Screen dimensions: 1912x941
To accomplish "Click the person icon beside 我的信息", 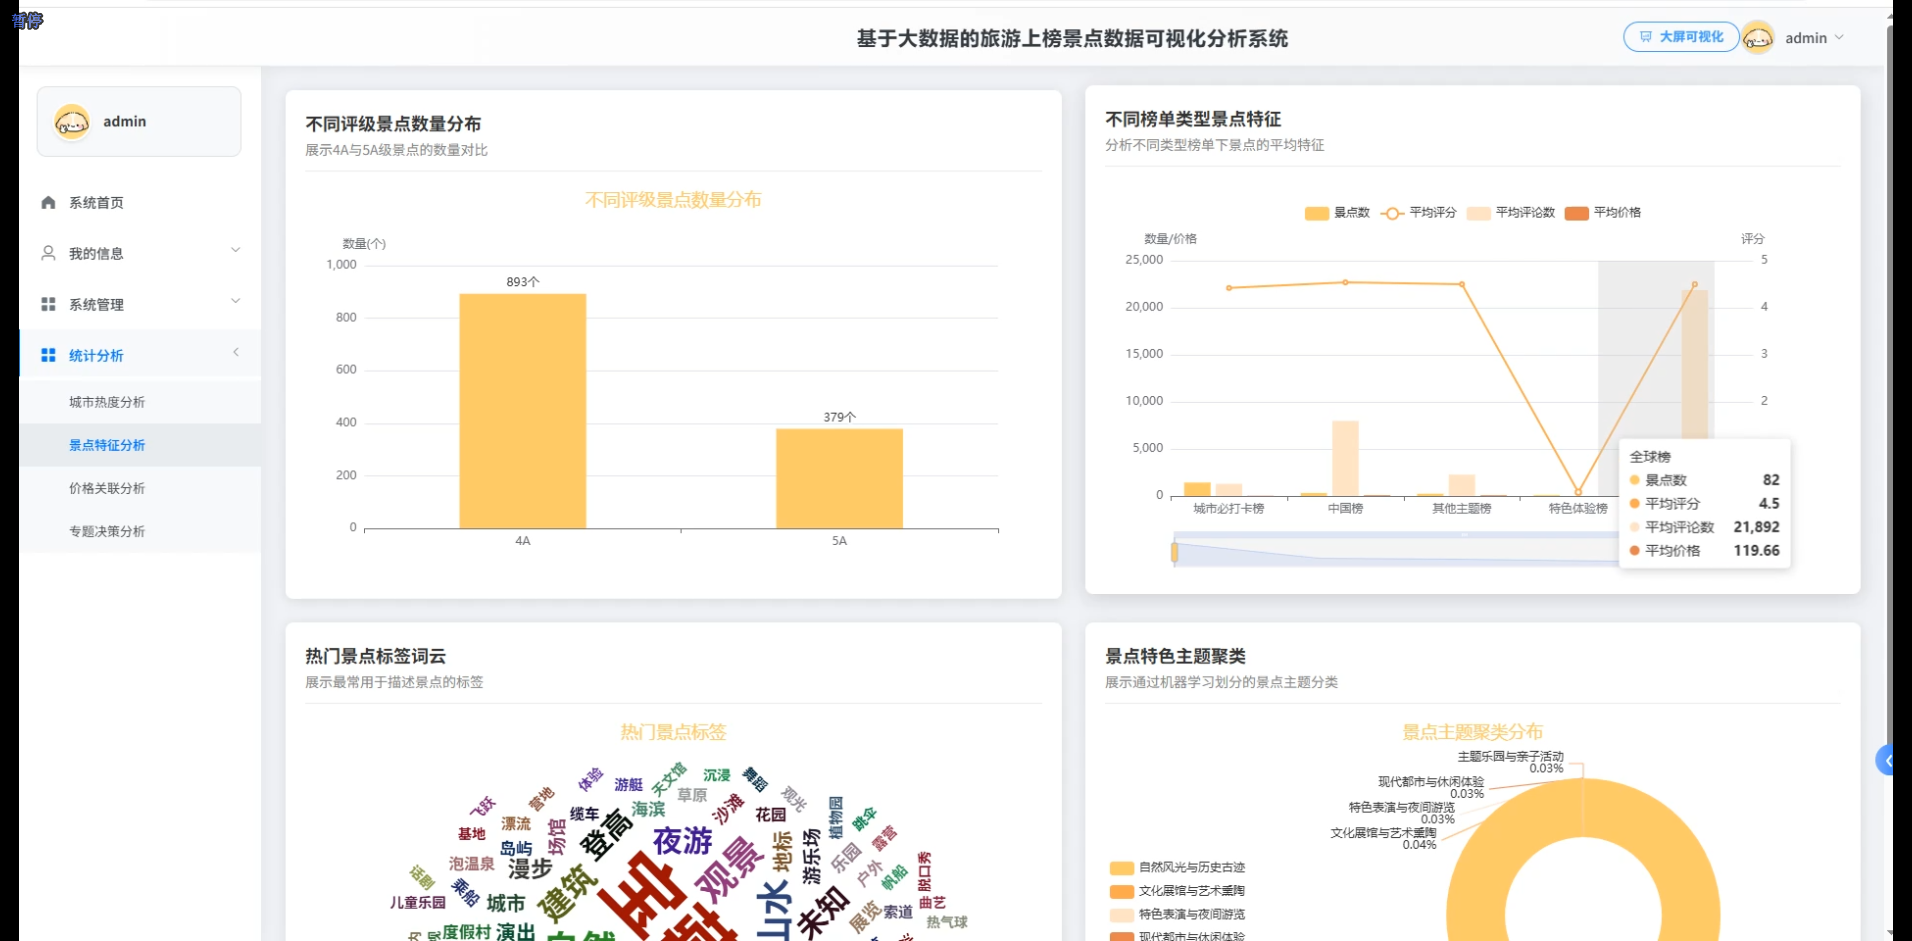I will [48, 253].
